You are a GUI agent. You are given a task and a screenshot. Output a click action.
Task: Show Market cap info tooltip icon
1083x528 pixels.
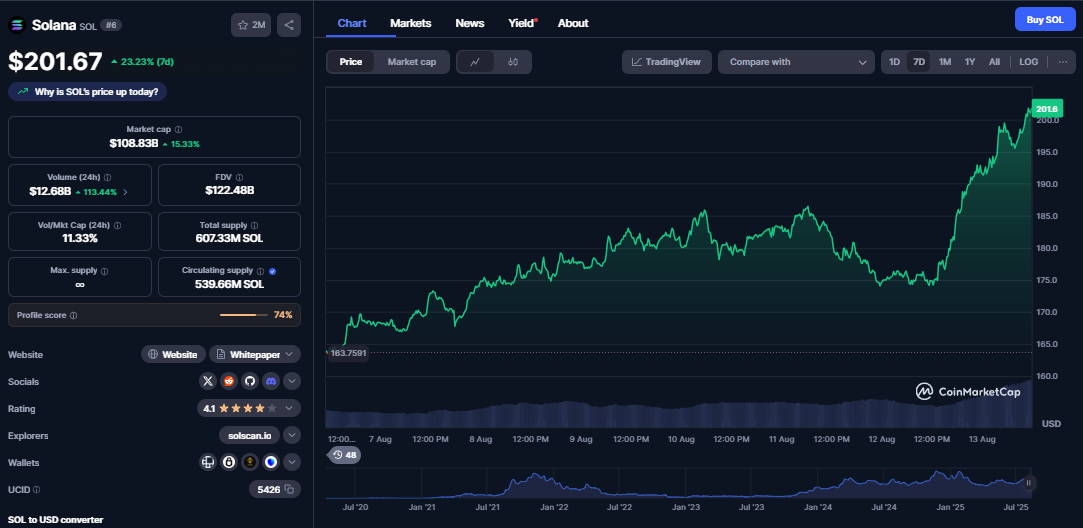pyautogui.click(x=179, y=129)
